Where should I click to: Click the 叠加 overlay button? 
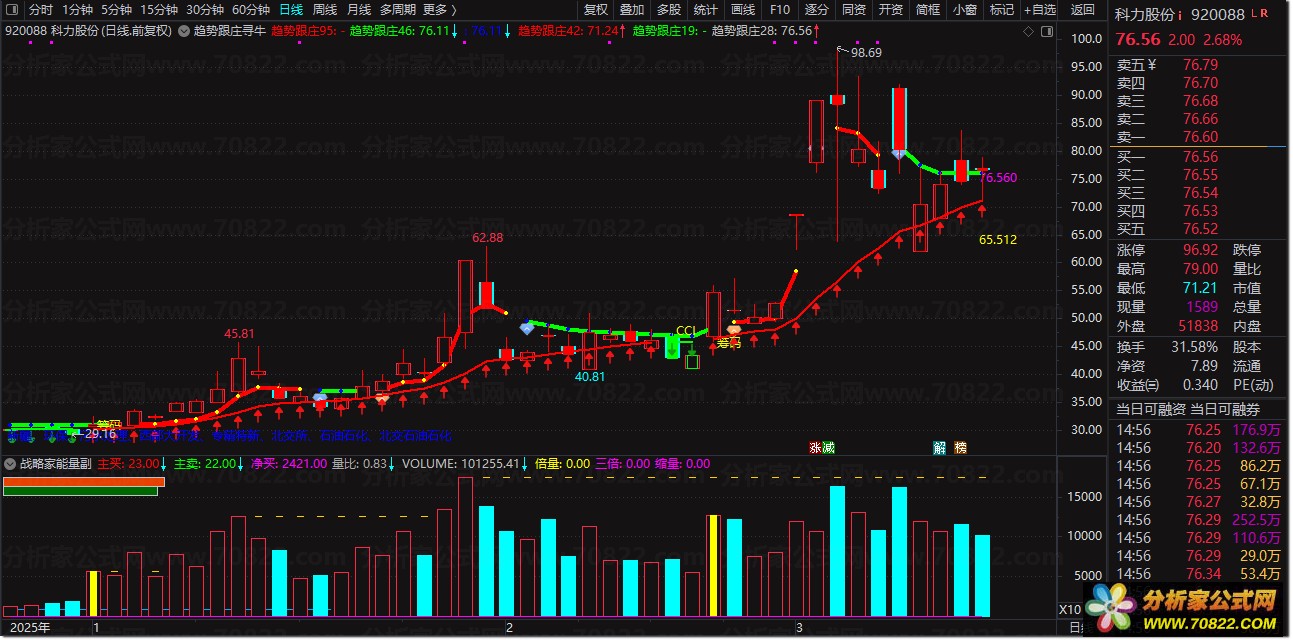632,10
